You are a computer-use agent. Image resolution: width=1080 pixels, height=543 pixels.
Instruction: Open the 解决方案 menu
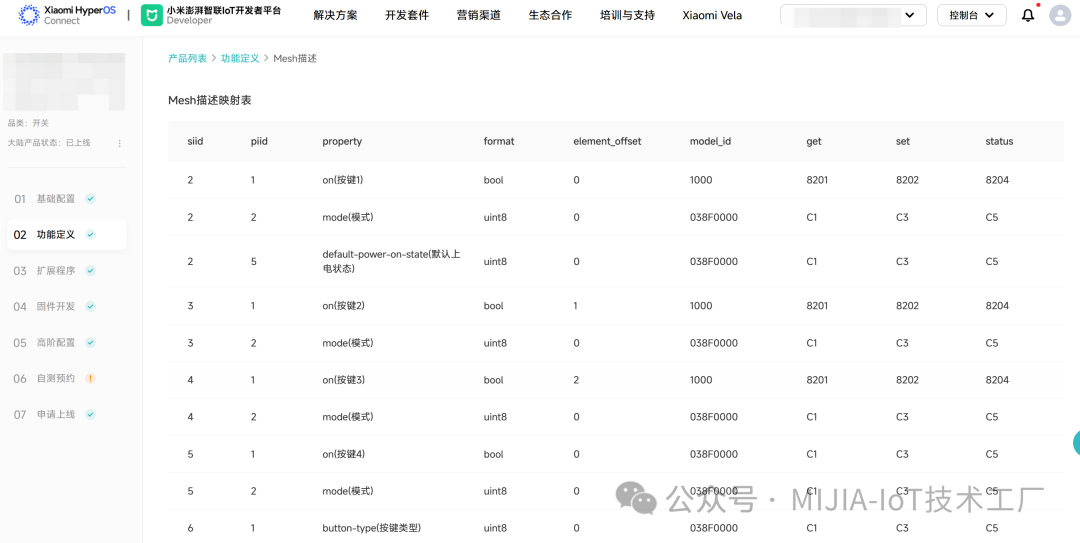coord(335,15)
